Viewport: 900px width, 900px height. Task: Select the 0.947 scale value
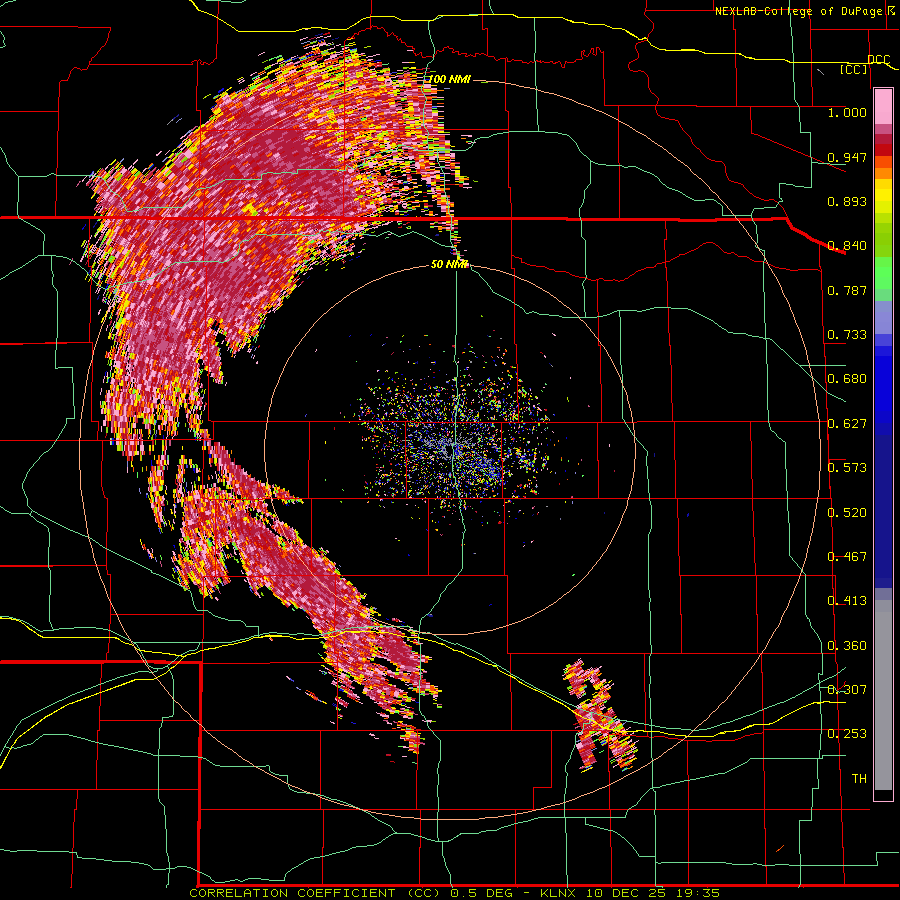(x=847, y=157)
